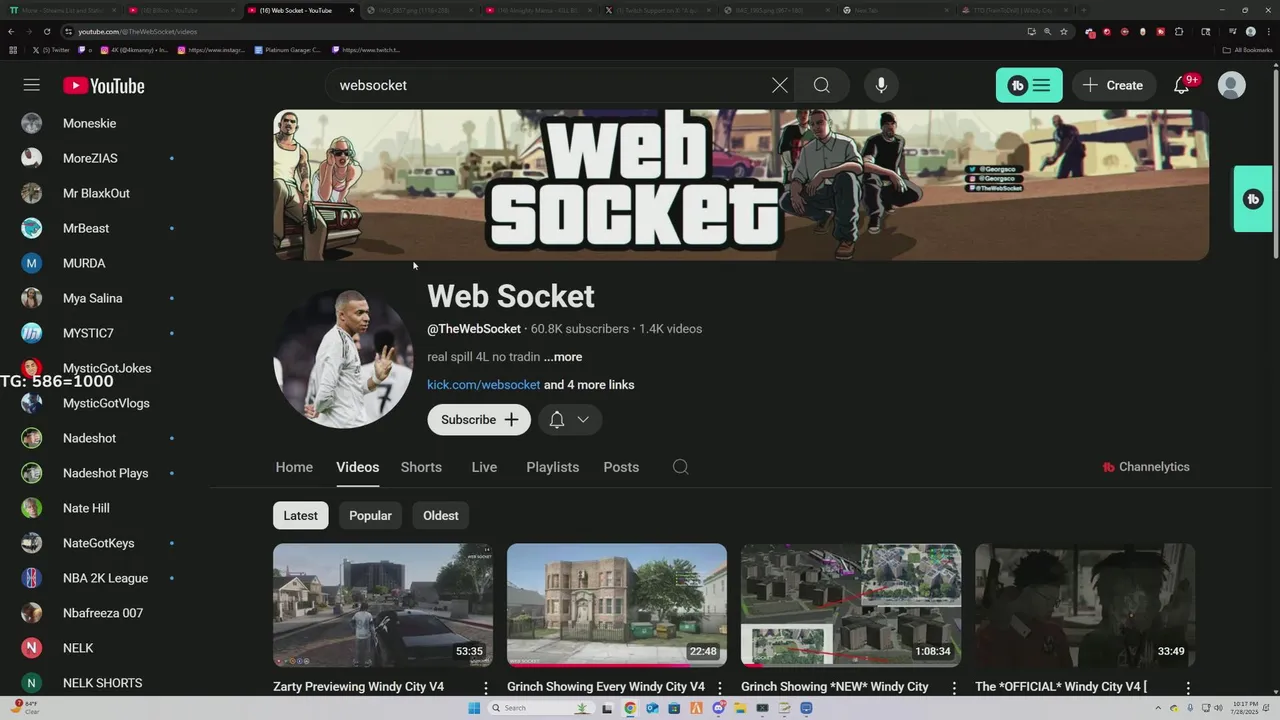Click the Create button
This screenshot has width=1280, height=720.
point(1113,85)
